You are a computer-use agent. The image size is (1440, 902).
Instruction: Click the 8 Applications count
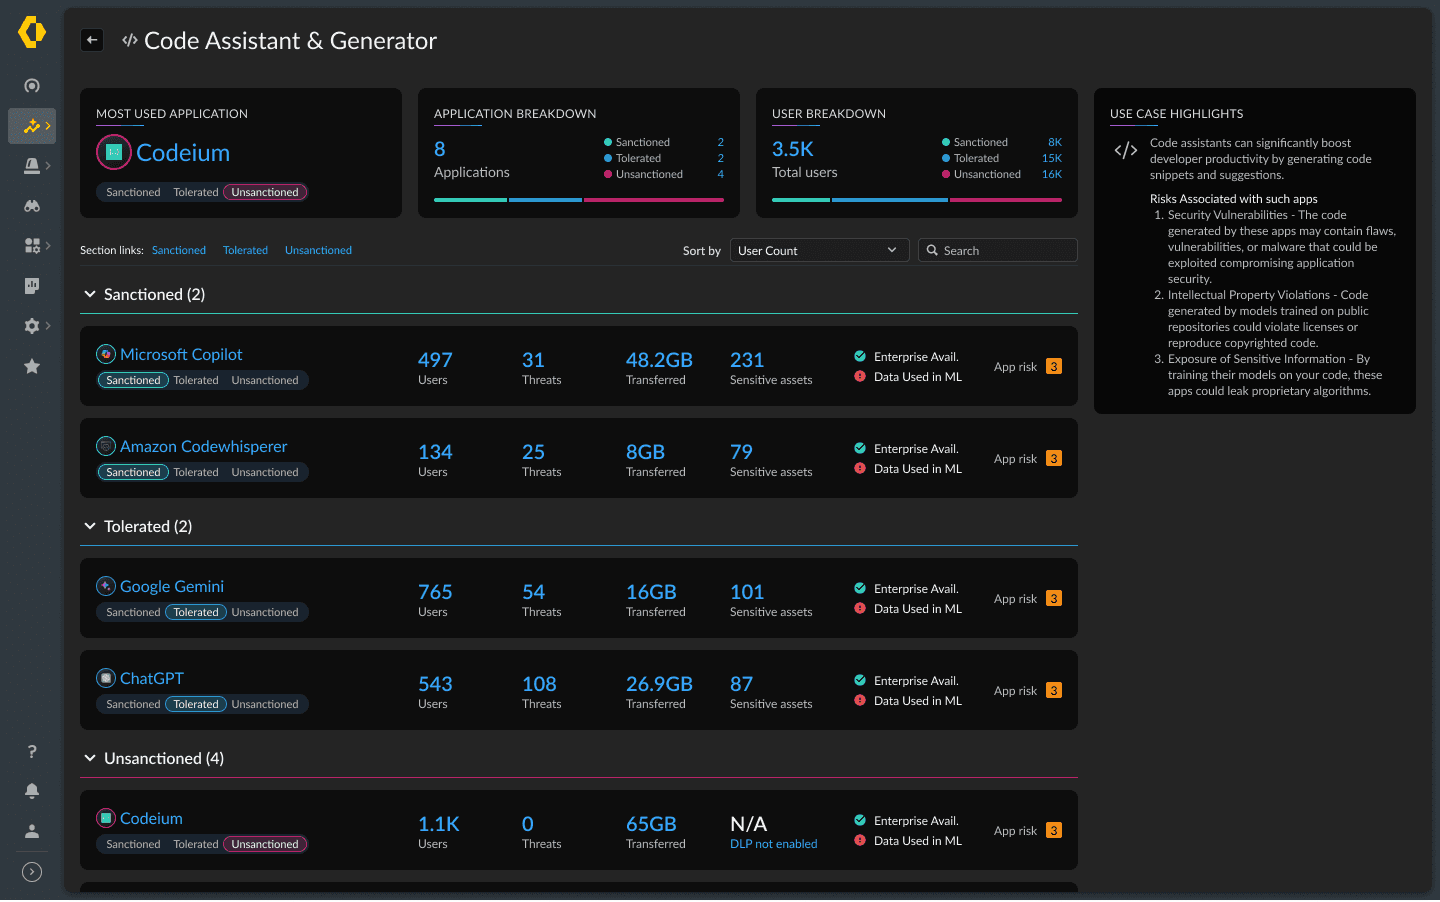pos(440,149)
